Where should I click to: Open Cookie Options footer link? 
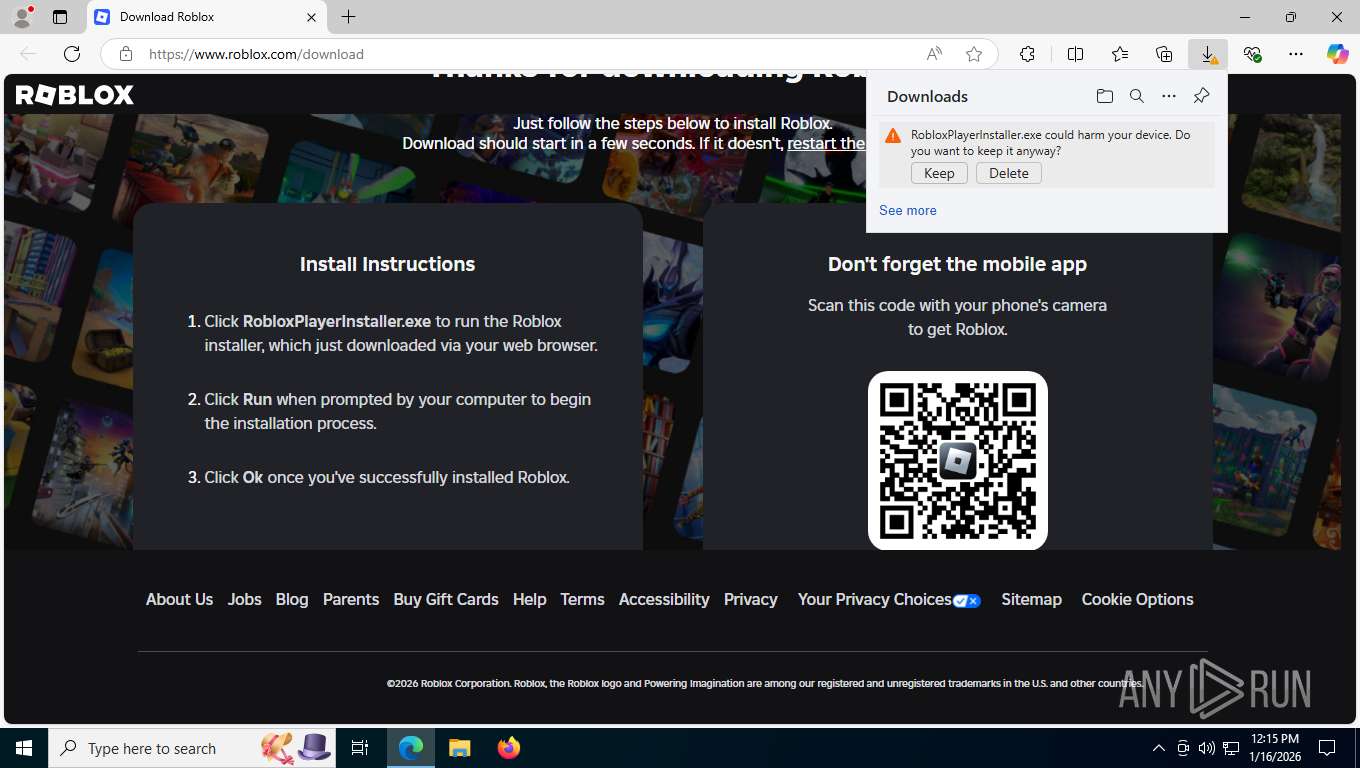tap(1137, 599)
